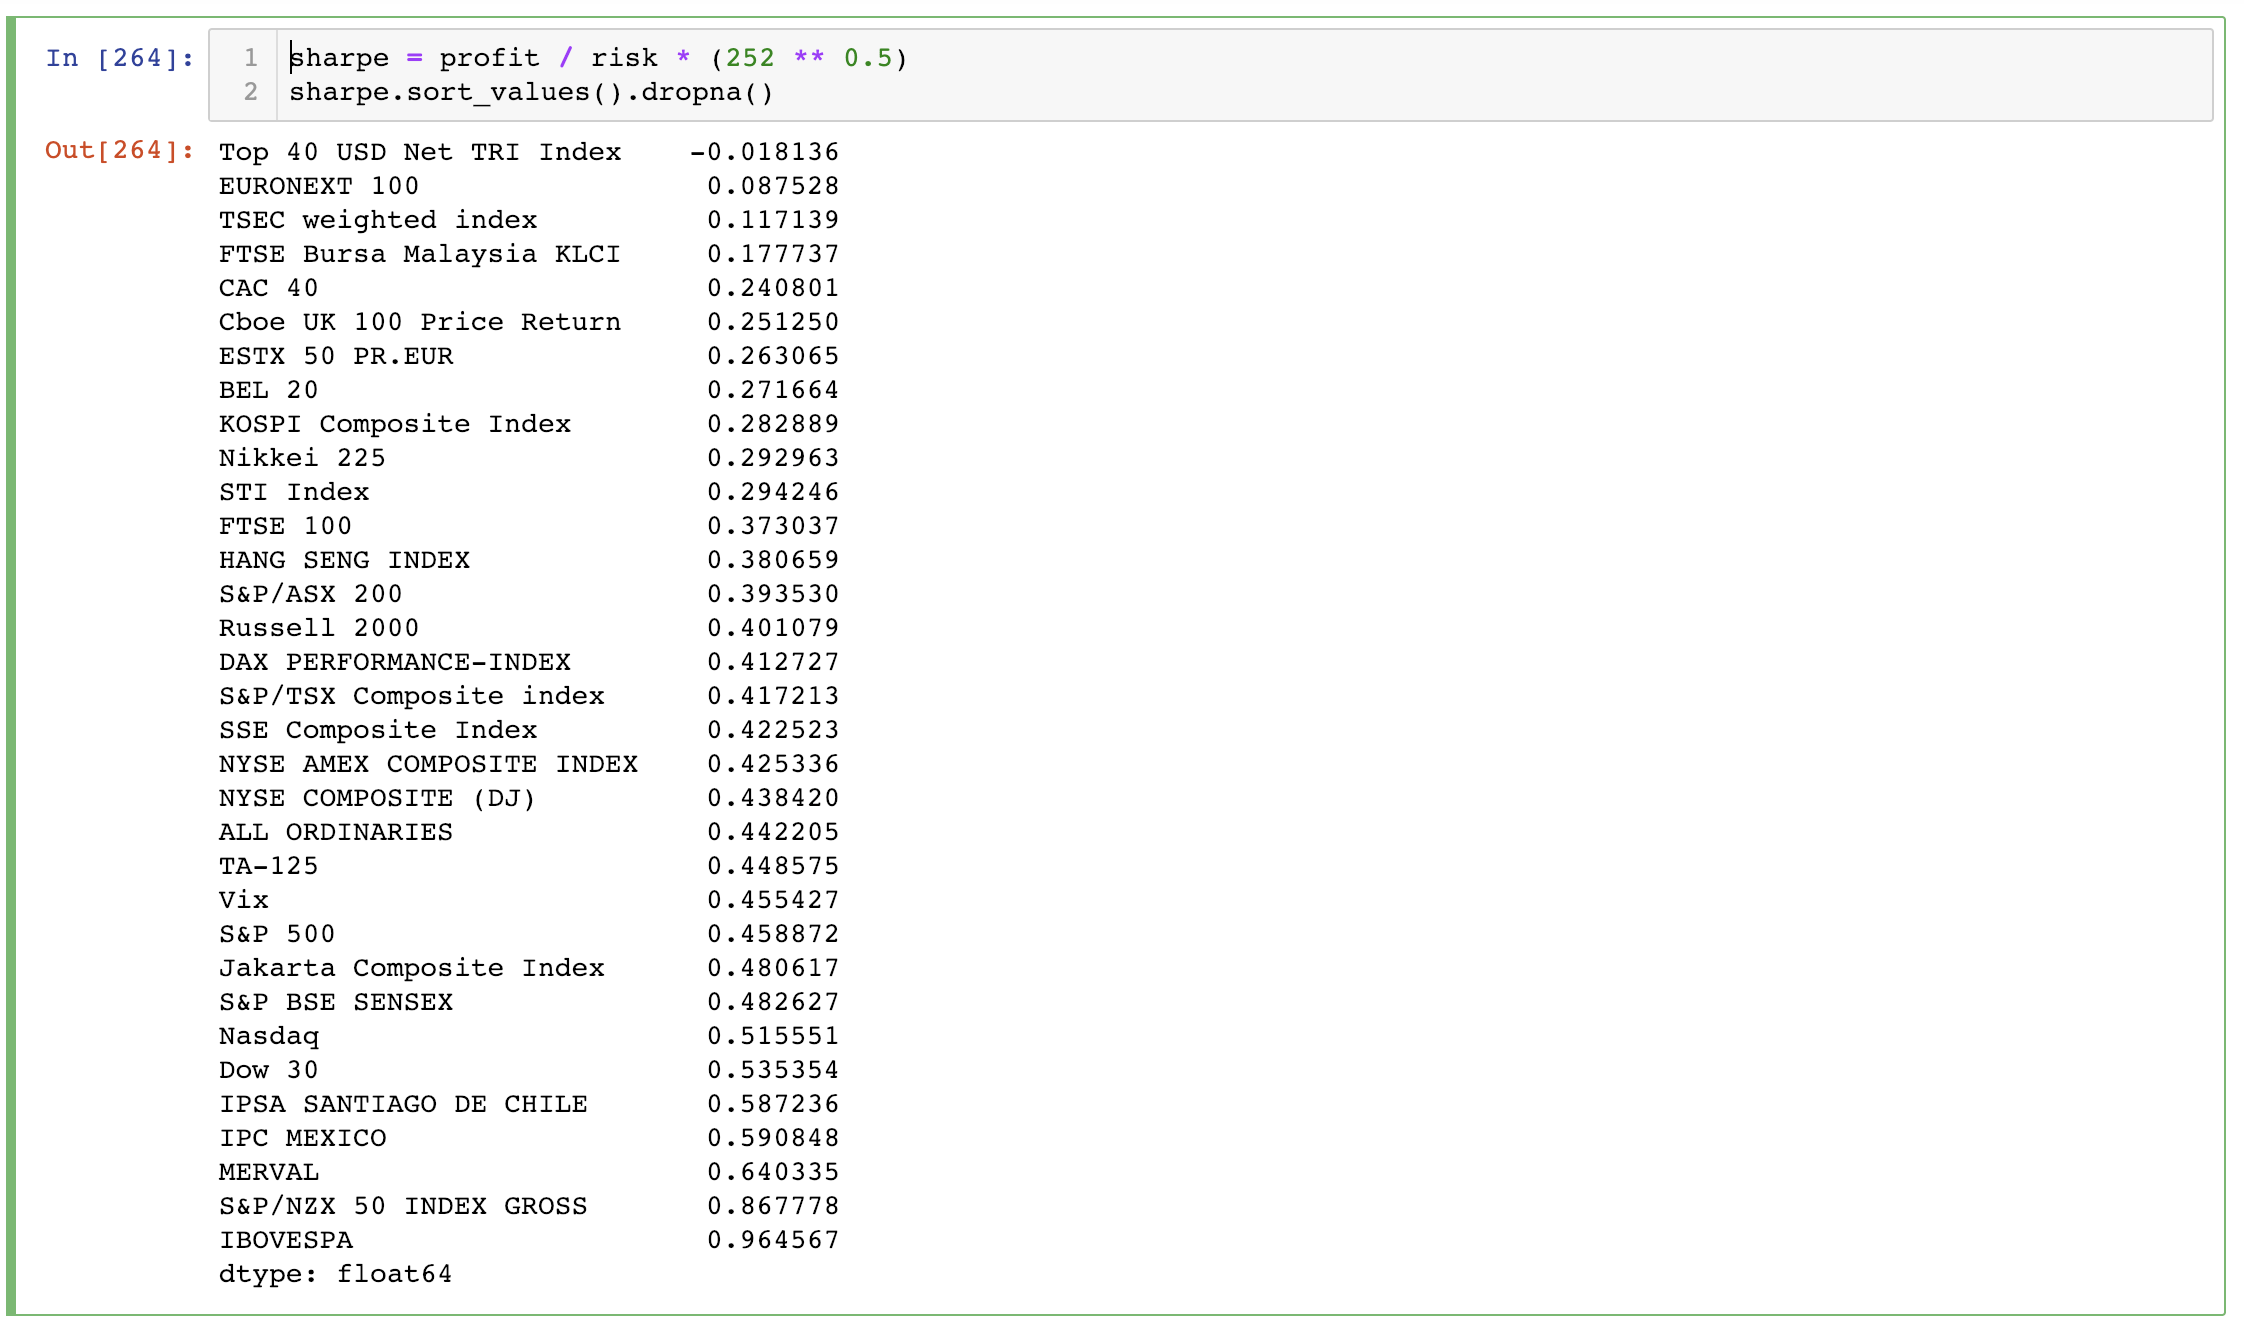Select the S&P/TSX Composite index label
The width and height of the screenshot is (2244, 1324).
[412, 696]
